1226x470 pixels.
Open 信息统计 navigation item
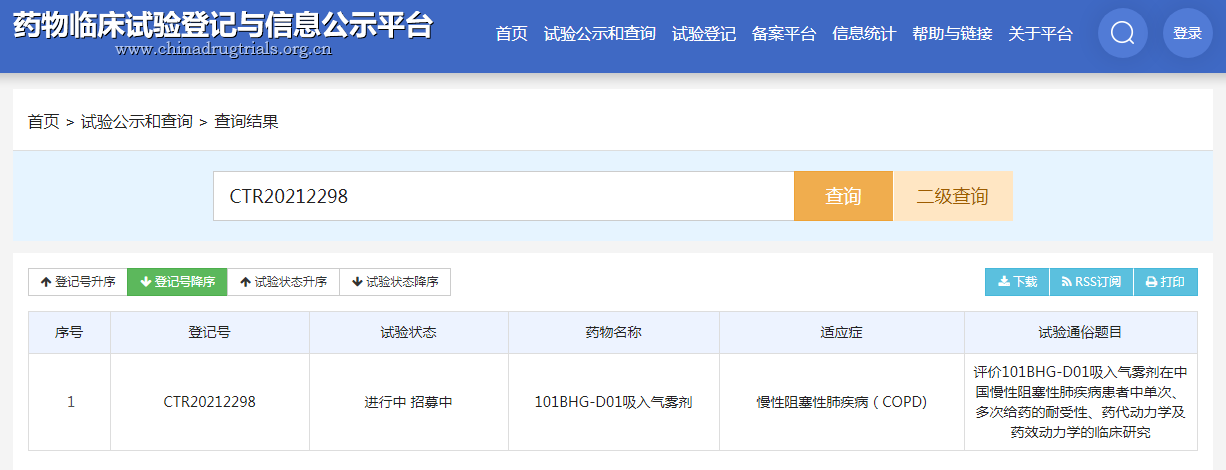(864, 34)
